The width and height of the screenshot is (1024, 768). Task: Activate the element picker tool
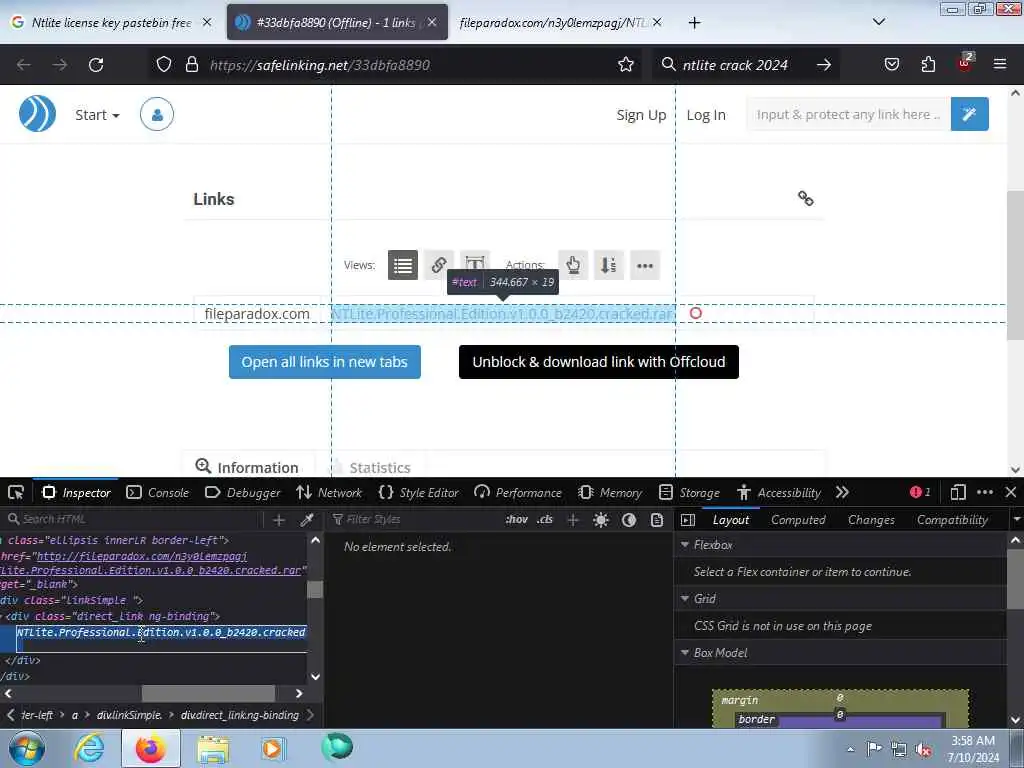pos(16,492)
